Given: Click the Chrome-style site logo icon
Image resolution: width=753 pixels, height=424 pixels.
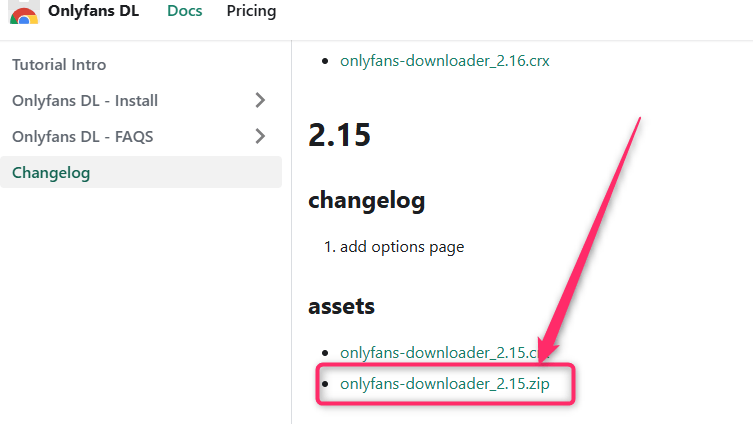Looking at the screenshot, I should [x=24, y=12].
